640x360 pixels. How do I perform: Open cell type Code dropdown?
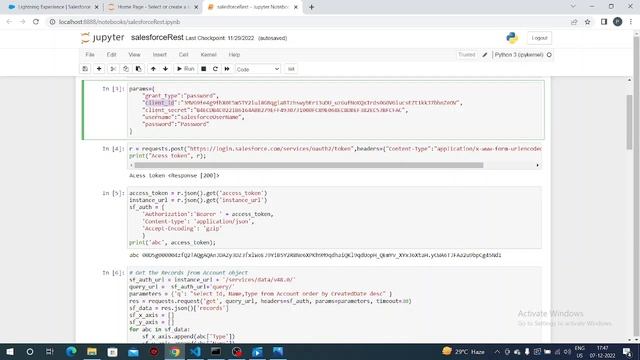pos(258,69)
